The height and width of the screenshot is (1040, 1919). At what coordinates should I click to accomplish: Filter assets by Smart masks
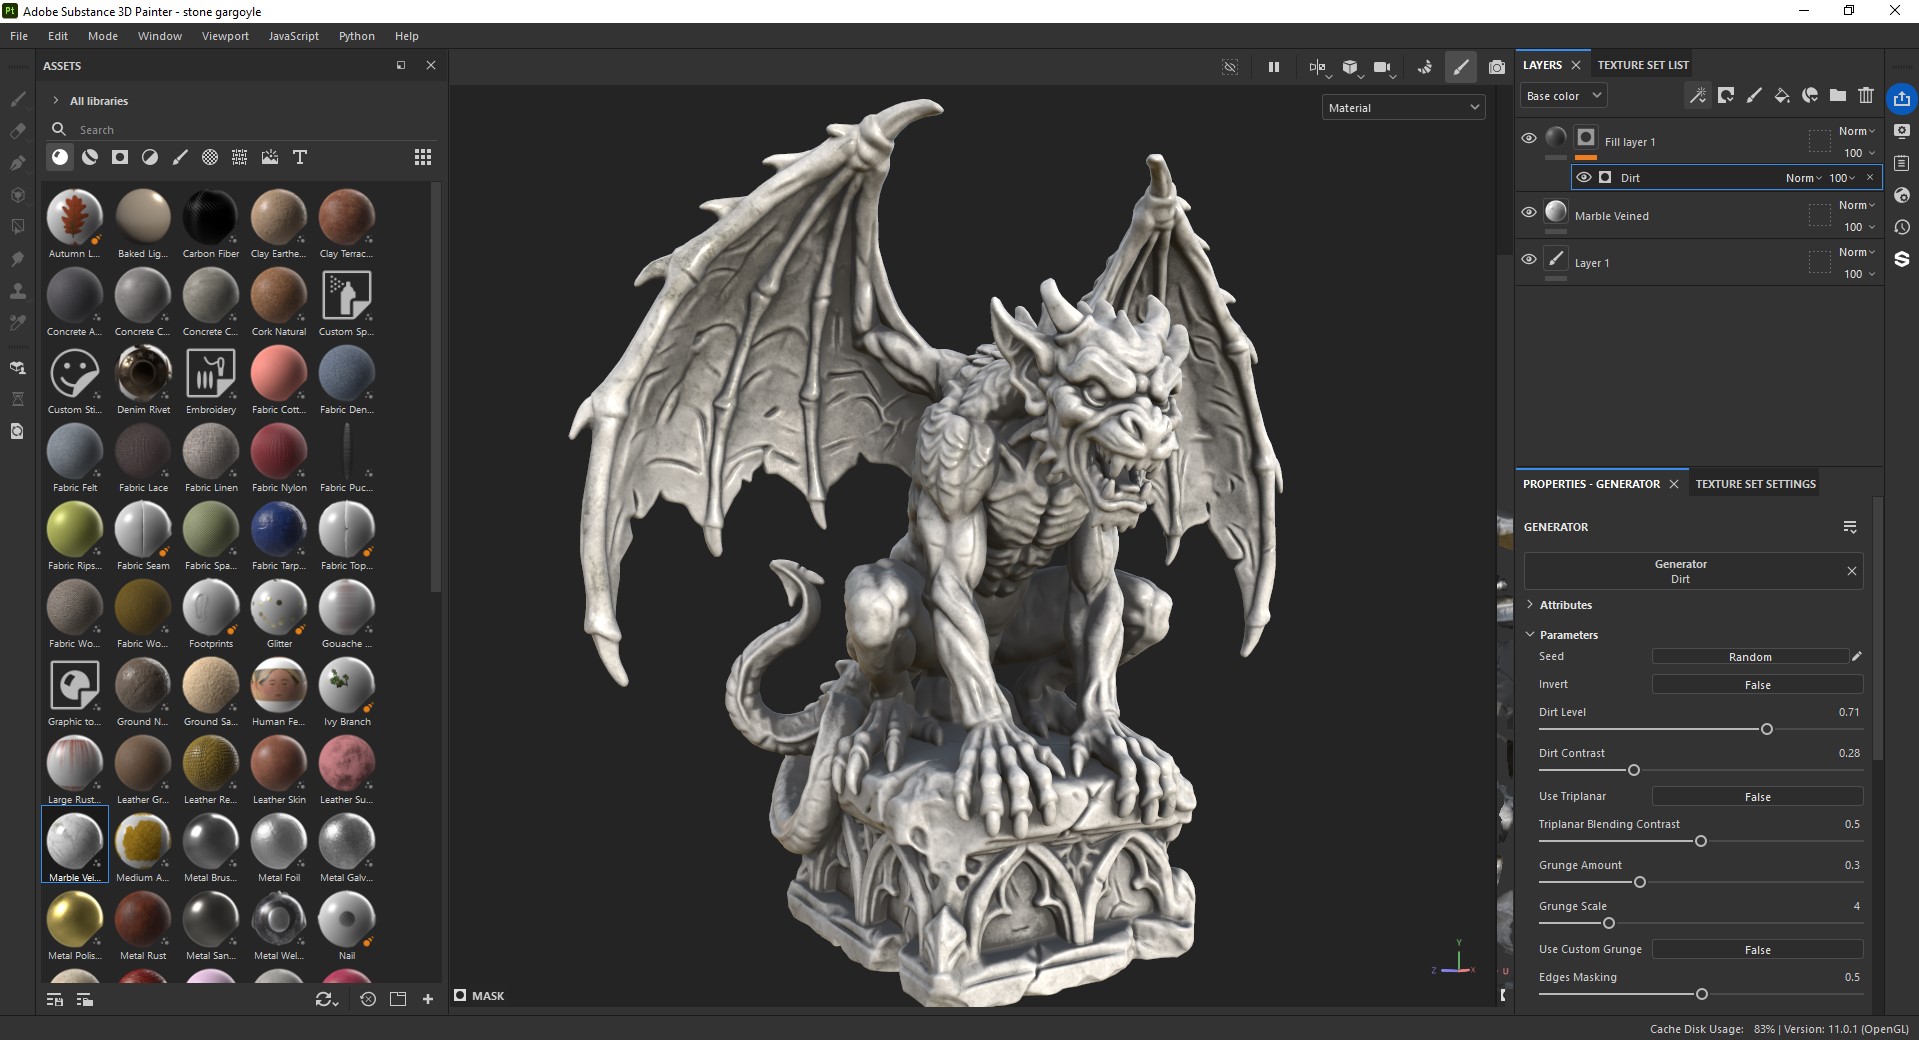coord(120,157)
